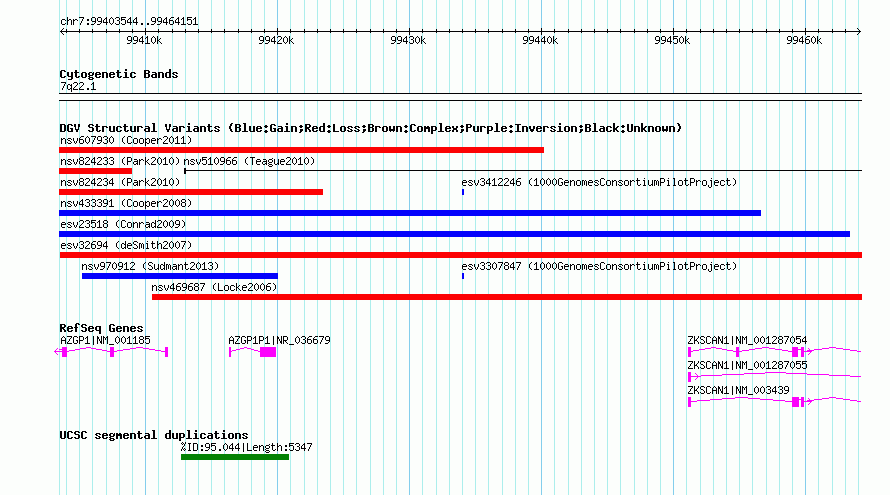Click the nsv510966 (Teague2010) label

point(249,161)
